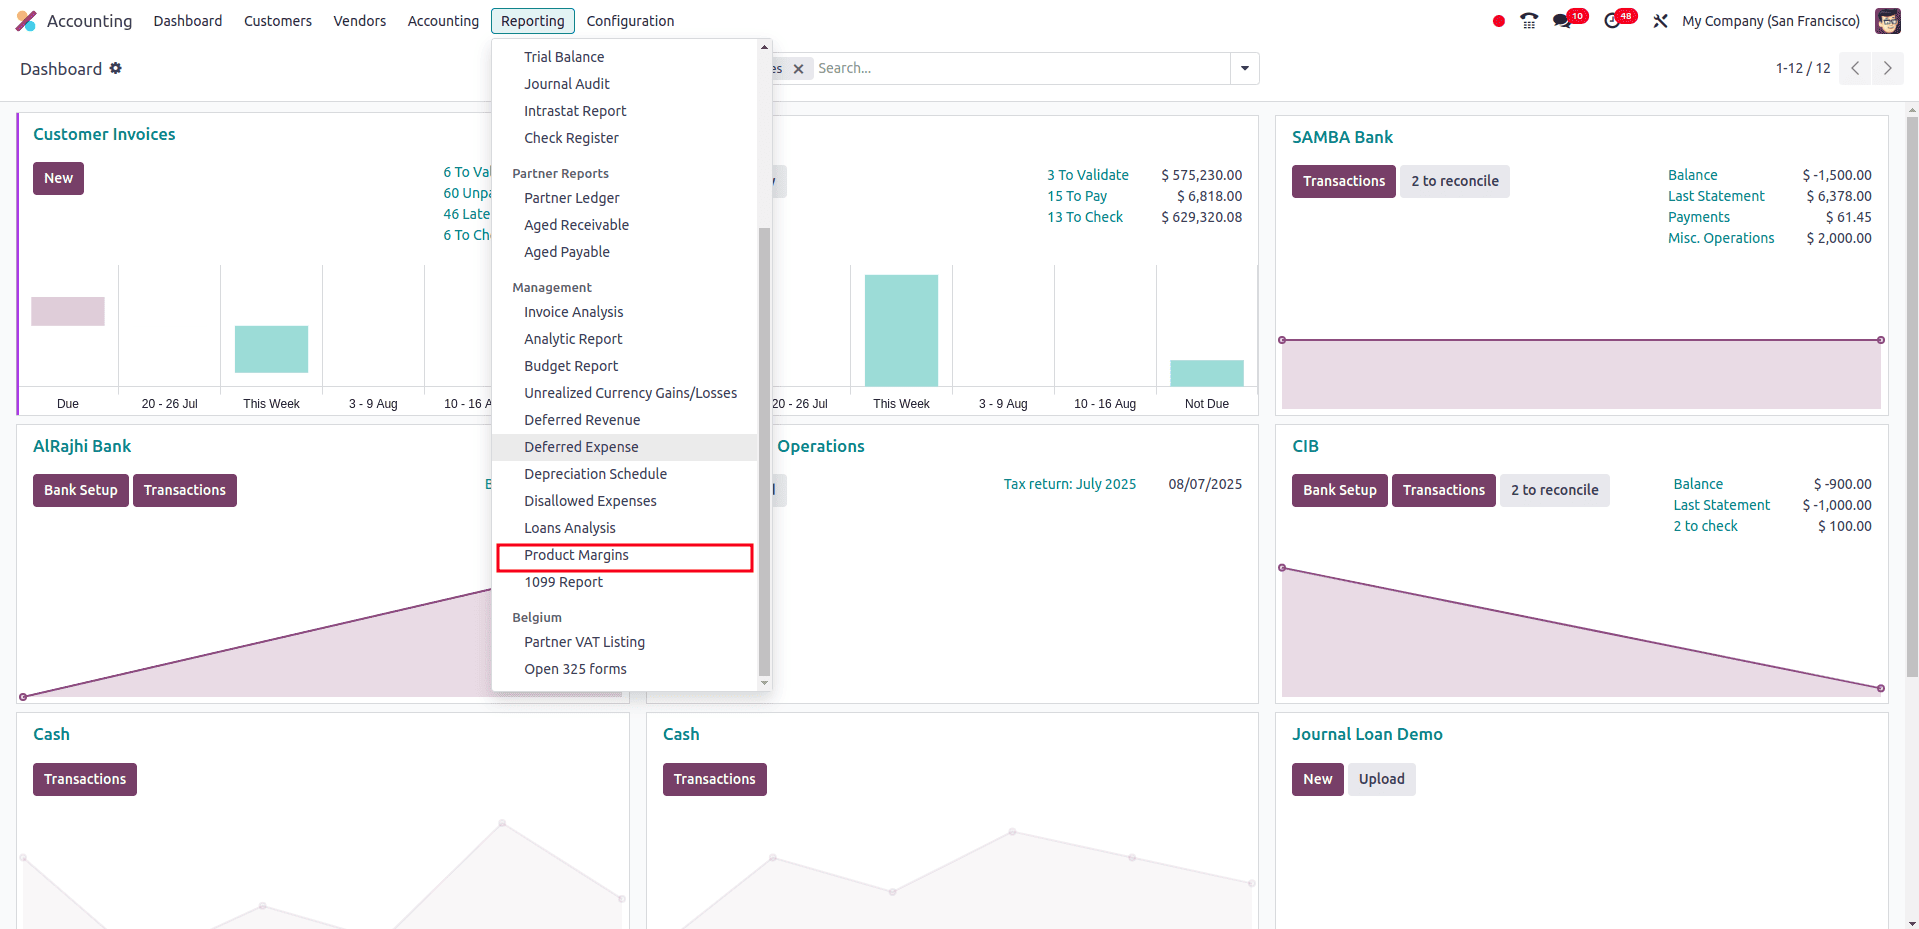Open Deferred Expense report menu item
Image resolution: width=1919 pixels, height=929 pixels.
click(x=581, y=447)
